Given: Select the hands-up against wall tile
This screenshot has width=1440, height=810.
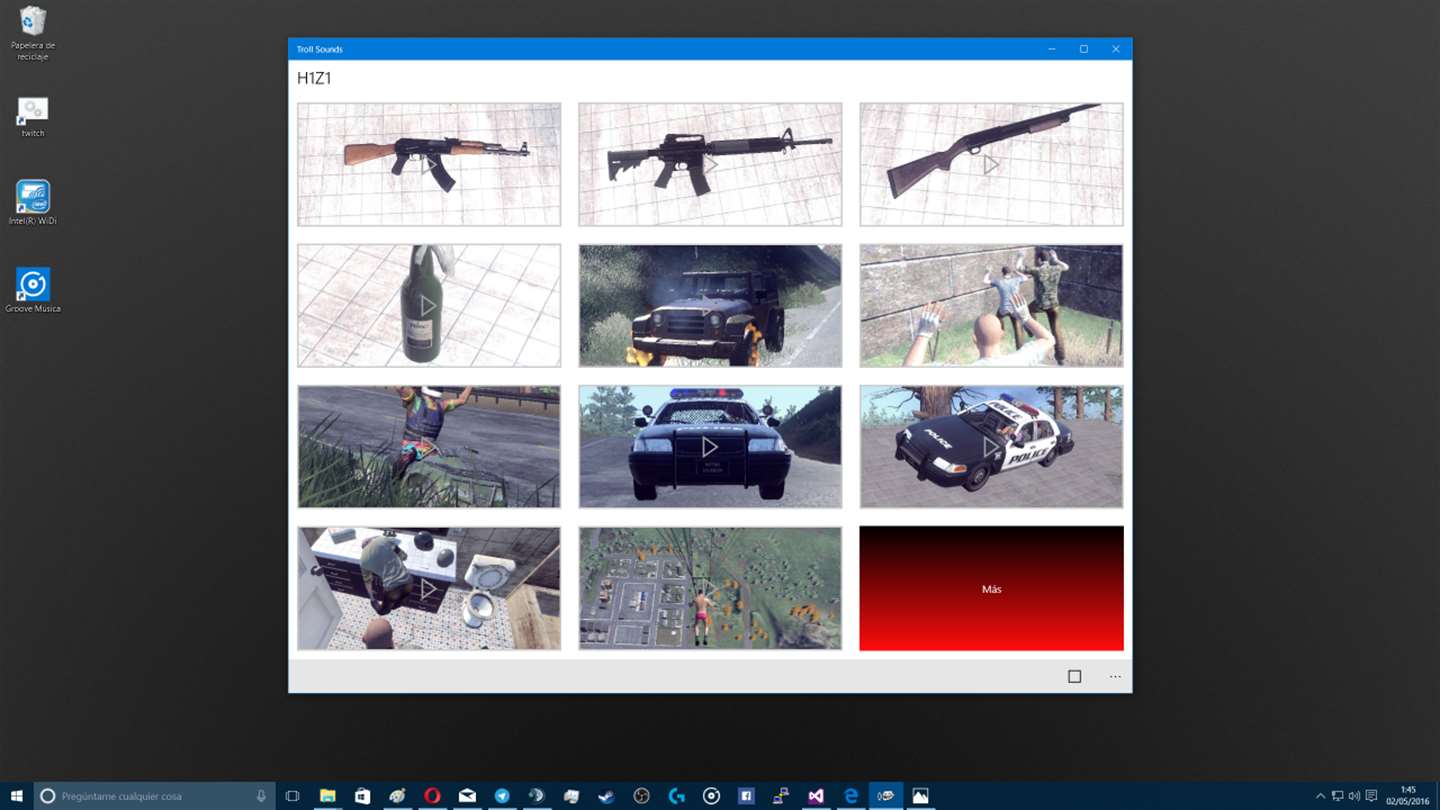Looking at the screenshot, I should point(991,306).
